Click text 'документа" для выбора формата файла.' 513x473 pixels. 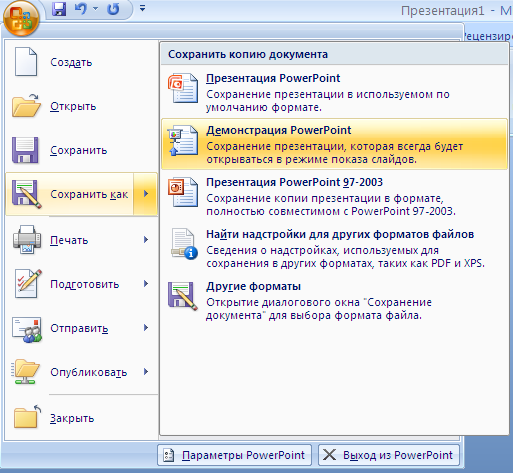[x=314, y=316]
